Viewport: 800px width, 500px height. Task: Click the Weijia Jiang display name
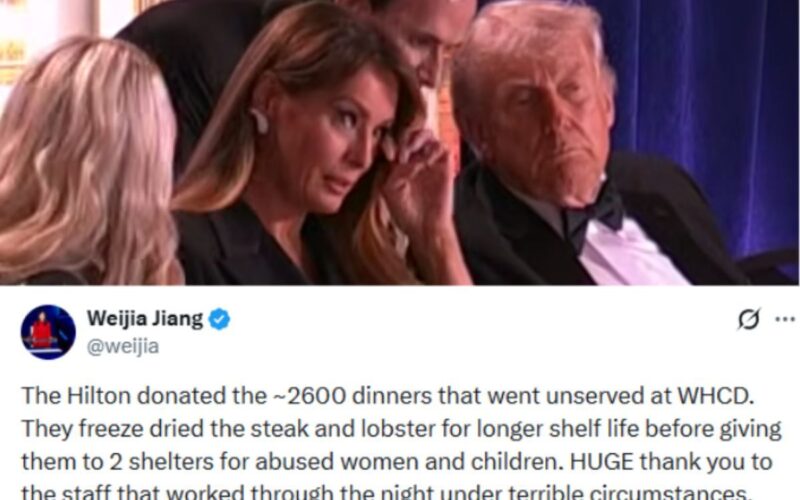pyautogui.click(x=145, y=318)
